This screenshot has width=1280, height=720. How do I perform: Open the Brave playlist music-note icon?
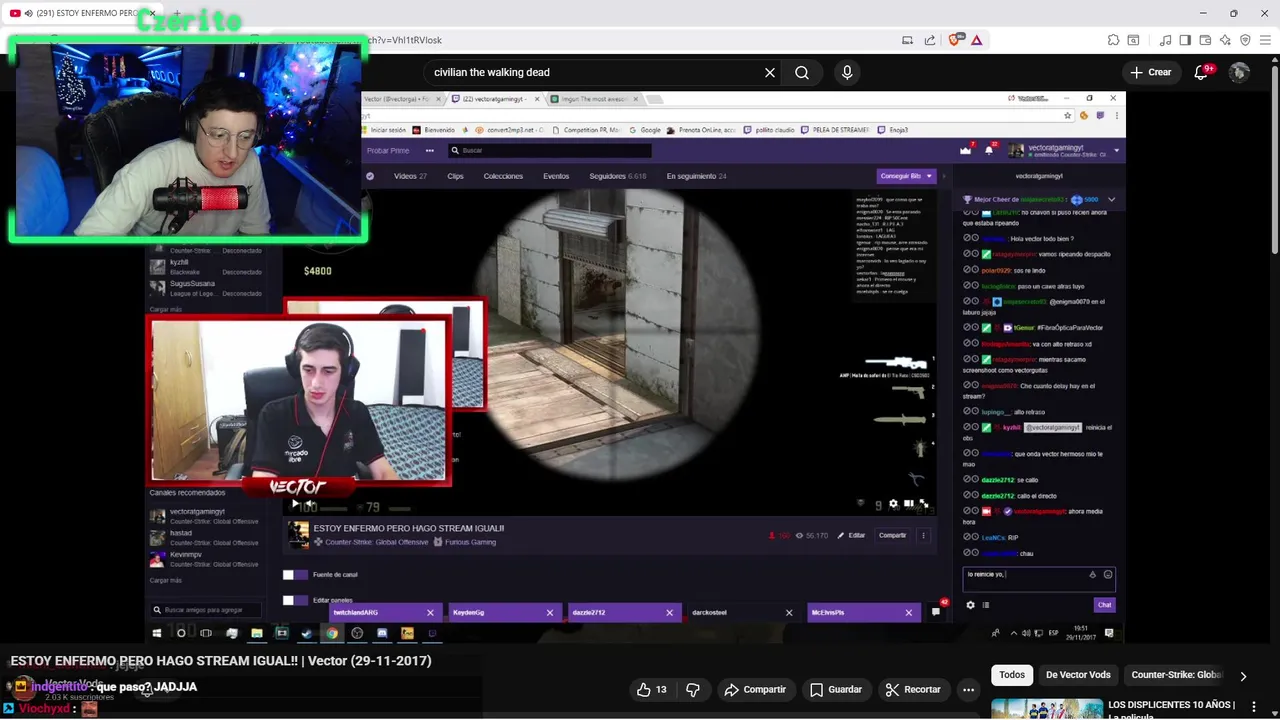pyautogui.click(x=1165, y=40)
